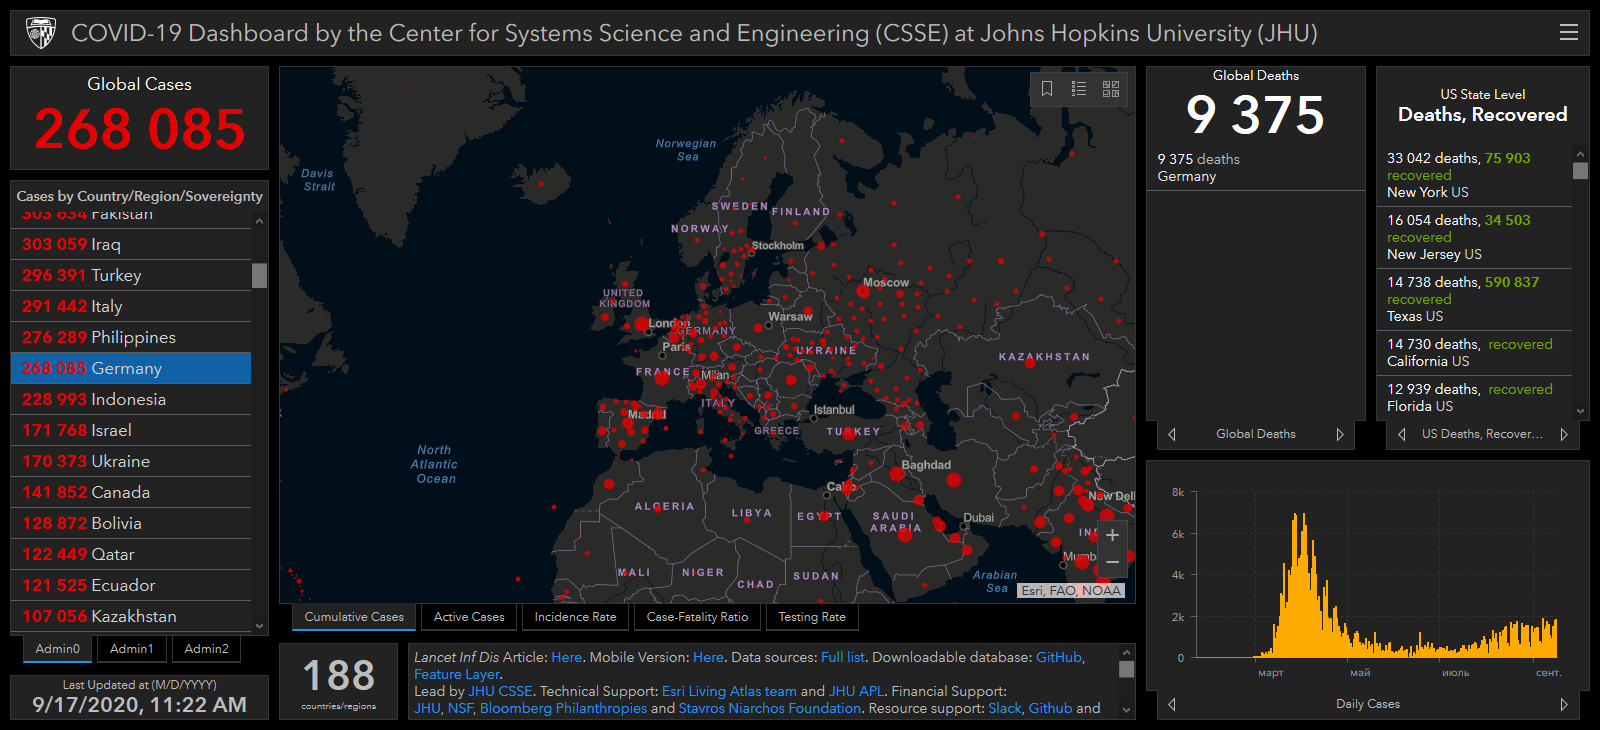1600x730 pixels.
Task: Switch to the Admin1 tab
Action: coord(132,649)
